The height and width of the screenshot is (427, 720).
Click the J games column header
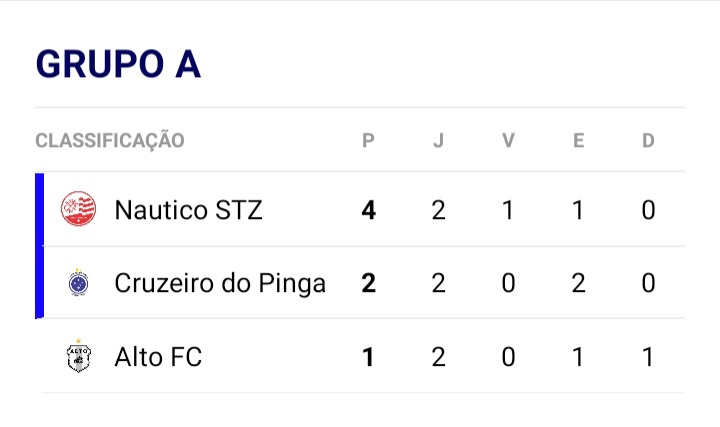click(438, 140)
